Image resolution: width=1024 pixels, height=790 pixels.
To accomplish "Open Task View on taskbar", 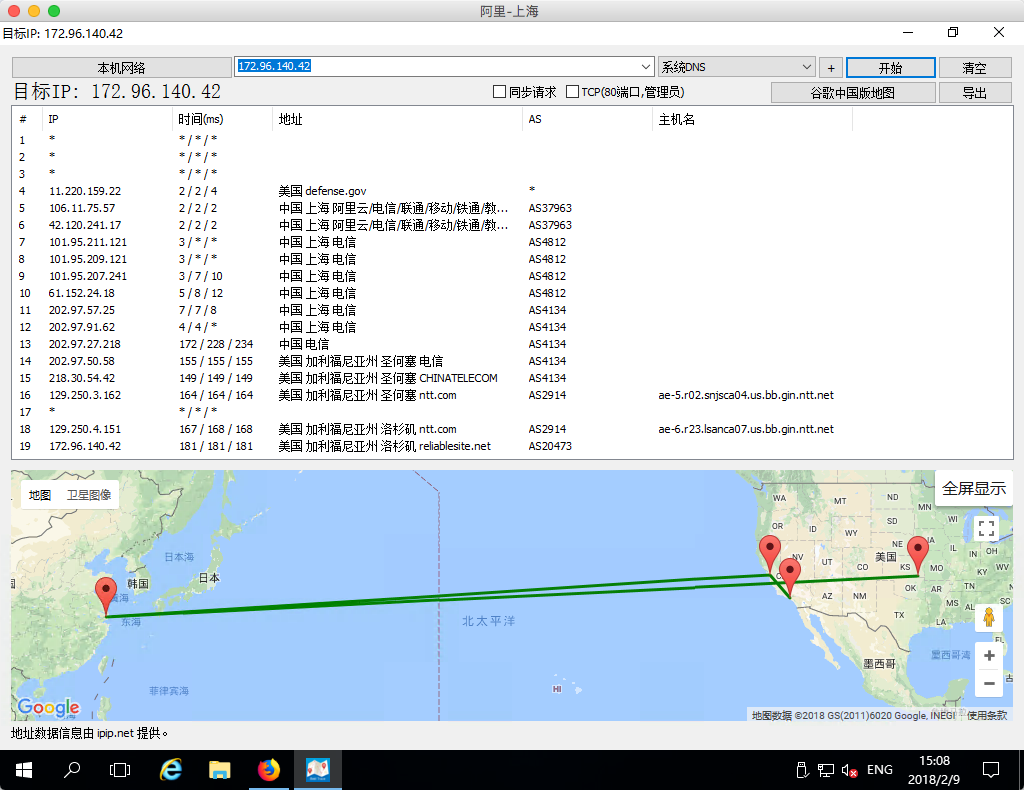I will pos(120,770).
